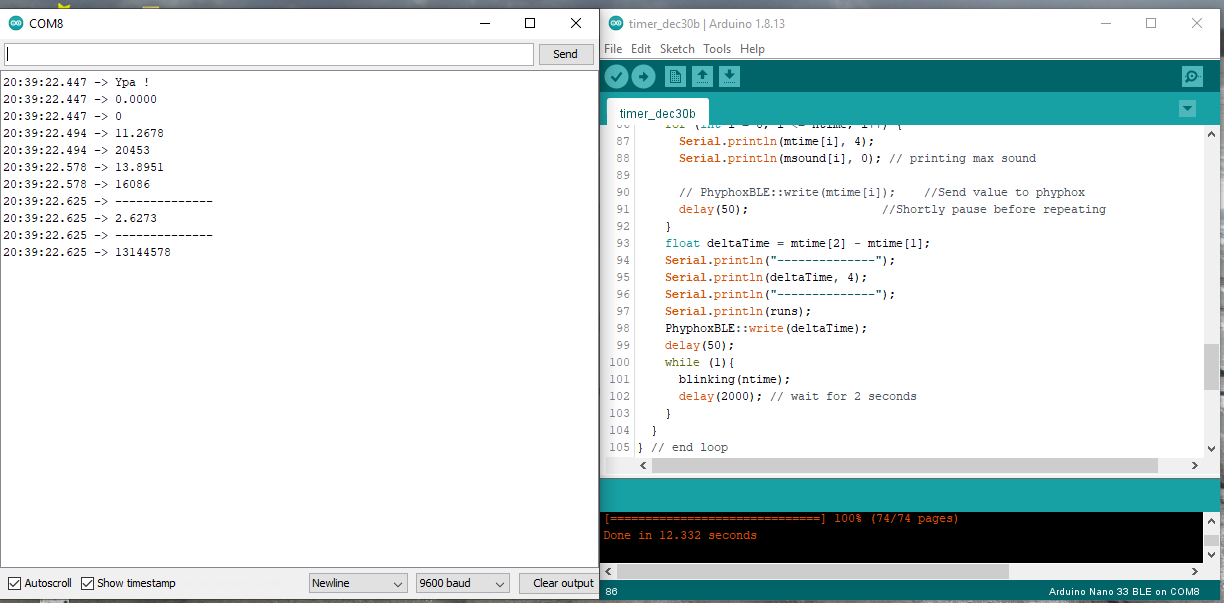Screen dimensions: 1224x603
Task: Focus the serial message input field
Action: [x=269, y=54]
